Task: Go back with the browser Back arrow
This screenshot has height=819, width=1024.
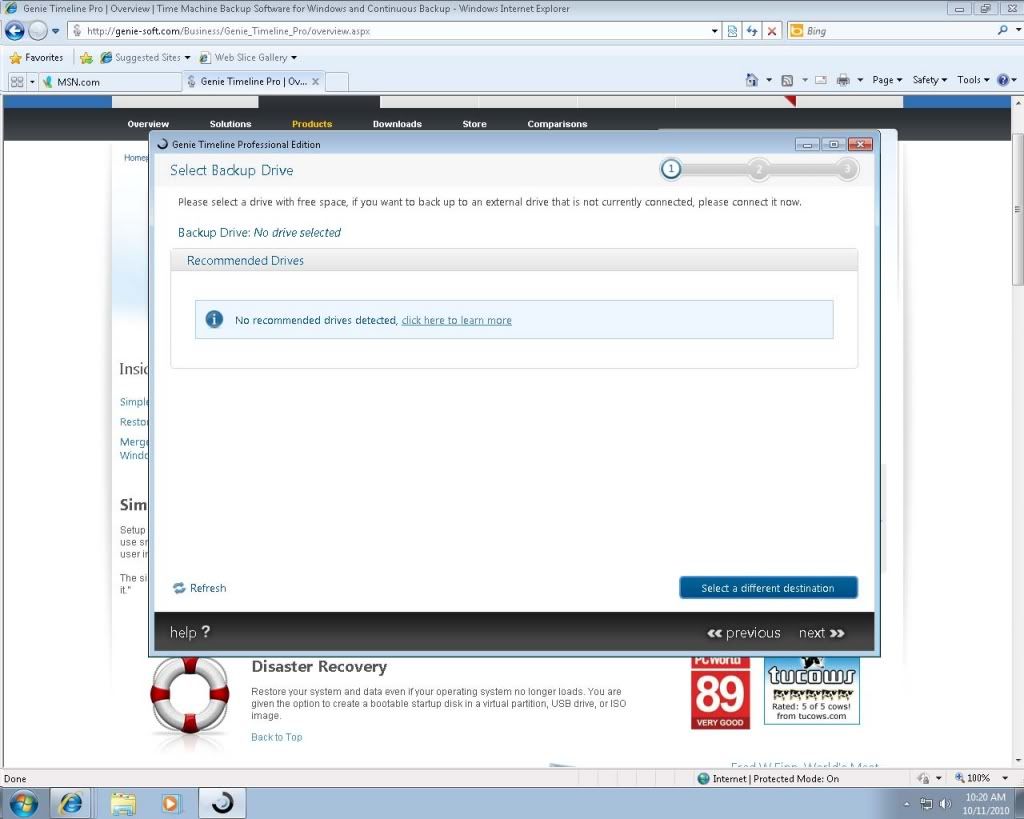Action: point(14,31)
